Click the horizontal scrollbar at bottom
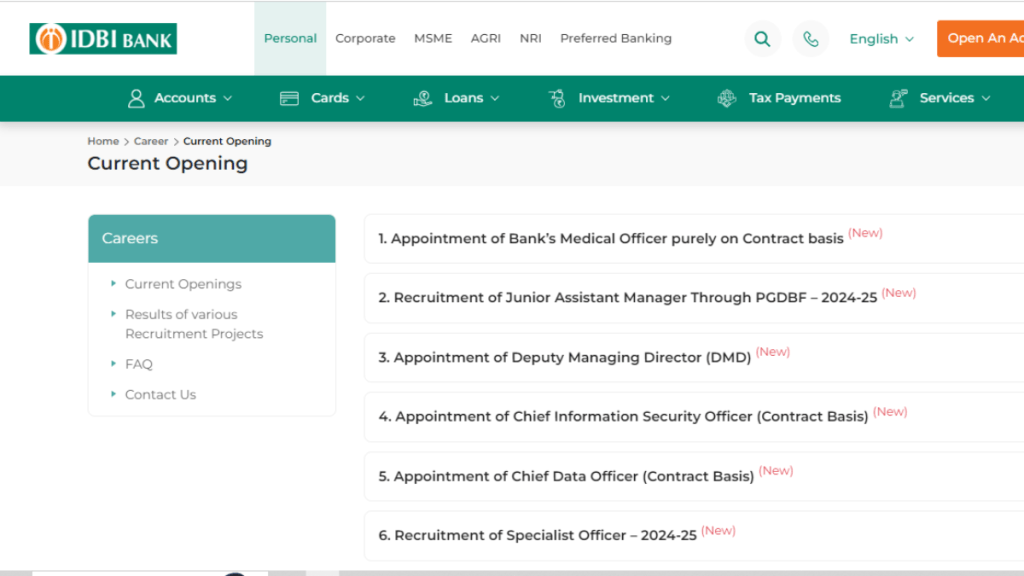Viewport: 1024px width, 576px height. 512,573
